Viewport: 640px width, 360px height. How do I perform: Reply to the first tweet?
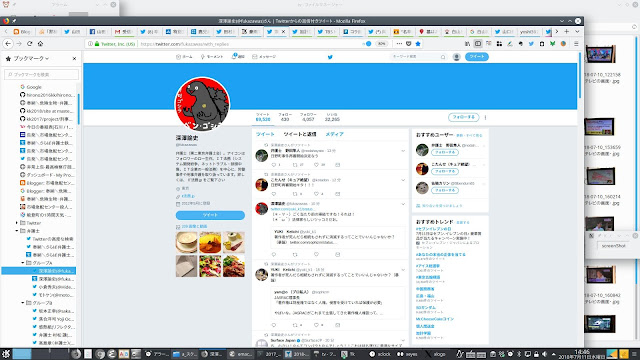274,165
